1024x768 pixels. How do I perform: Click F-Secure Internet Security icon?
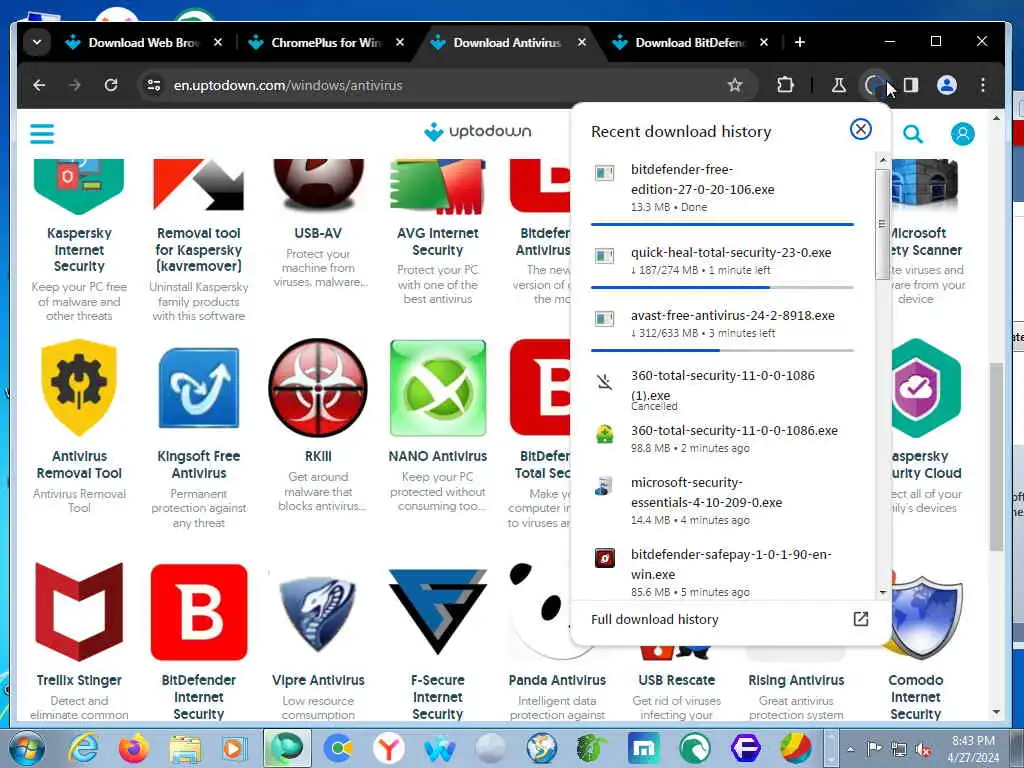438,612
